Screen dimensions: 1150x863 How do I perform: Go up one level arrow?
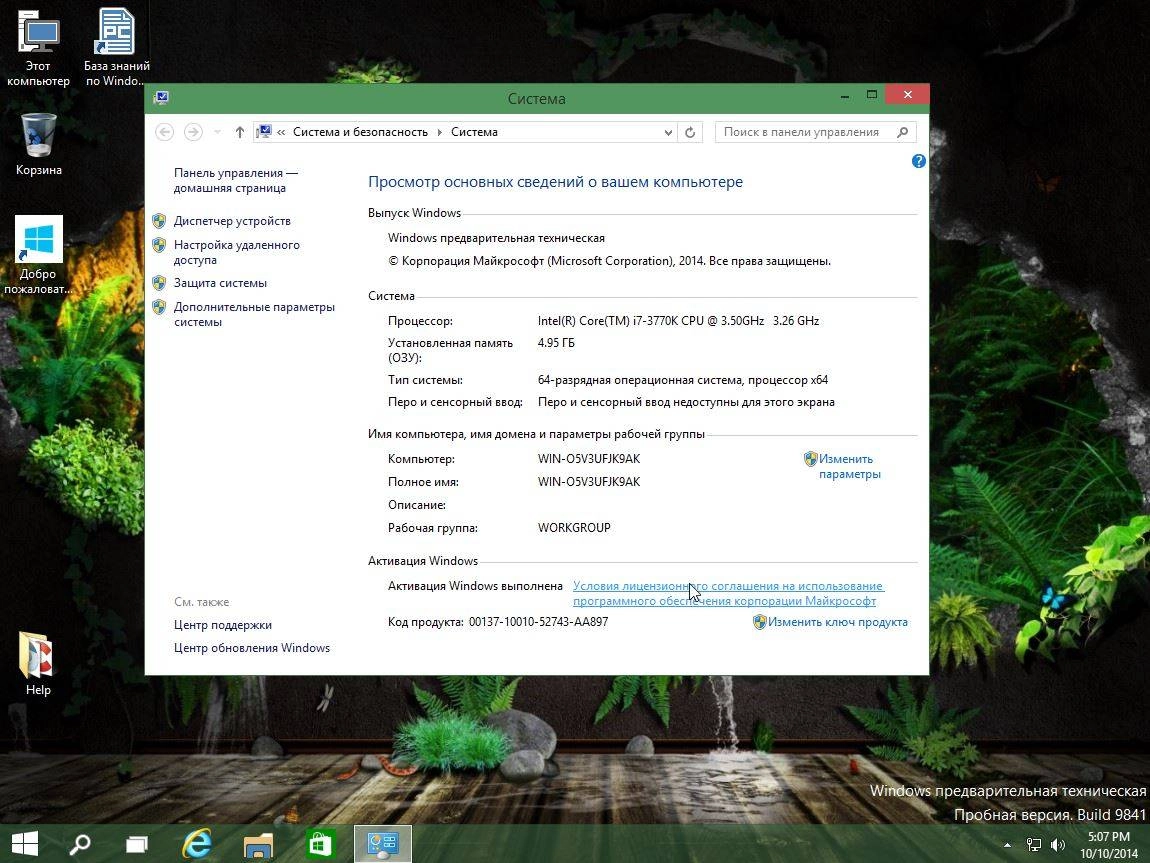(239, 132)
